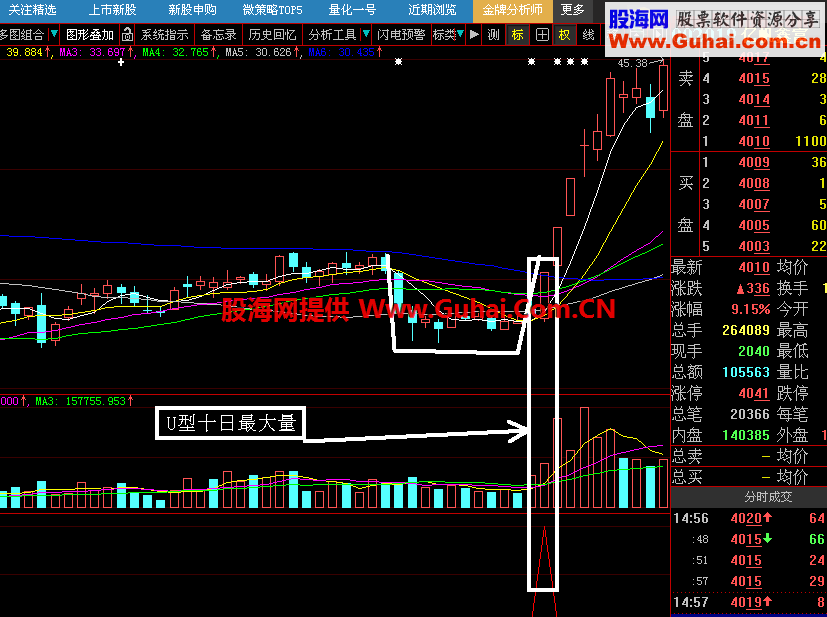Click the volume MA3 157755.953 label
Viewport: 827px width, 617px height.
83,401
